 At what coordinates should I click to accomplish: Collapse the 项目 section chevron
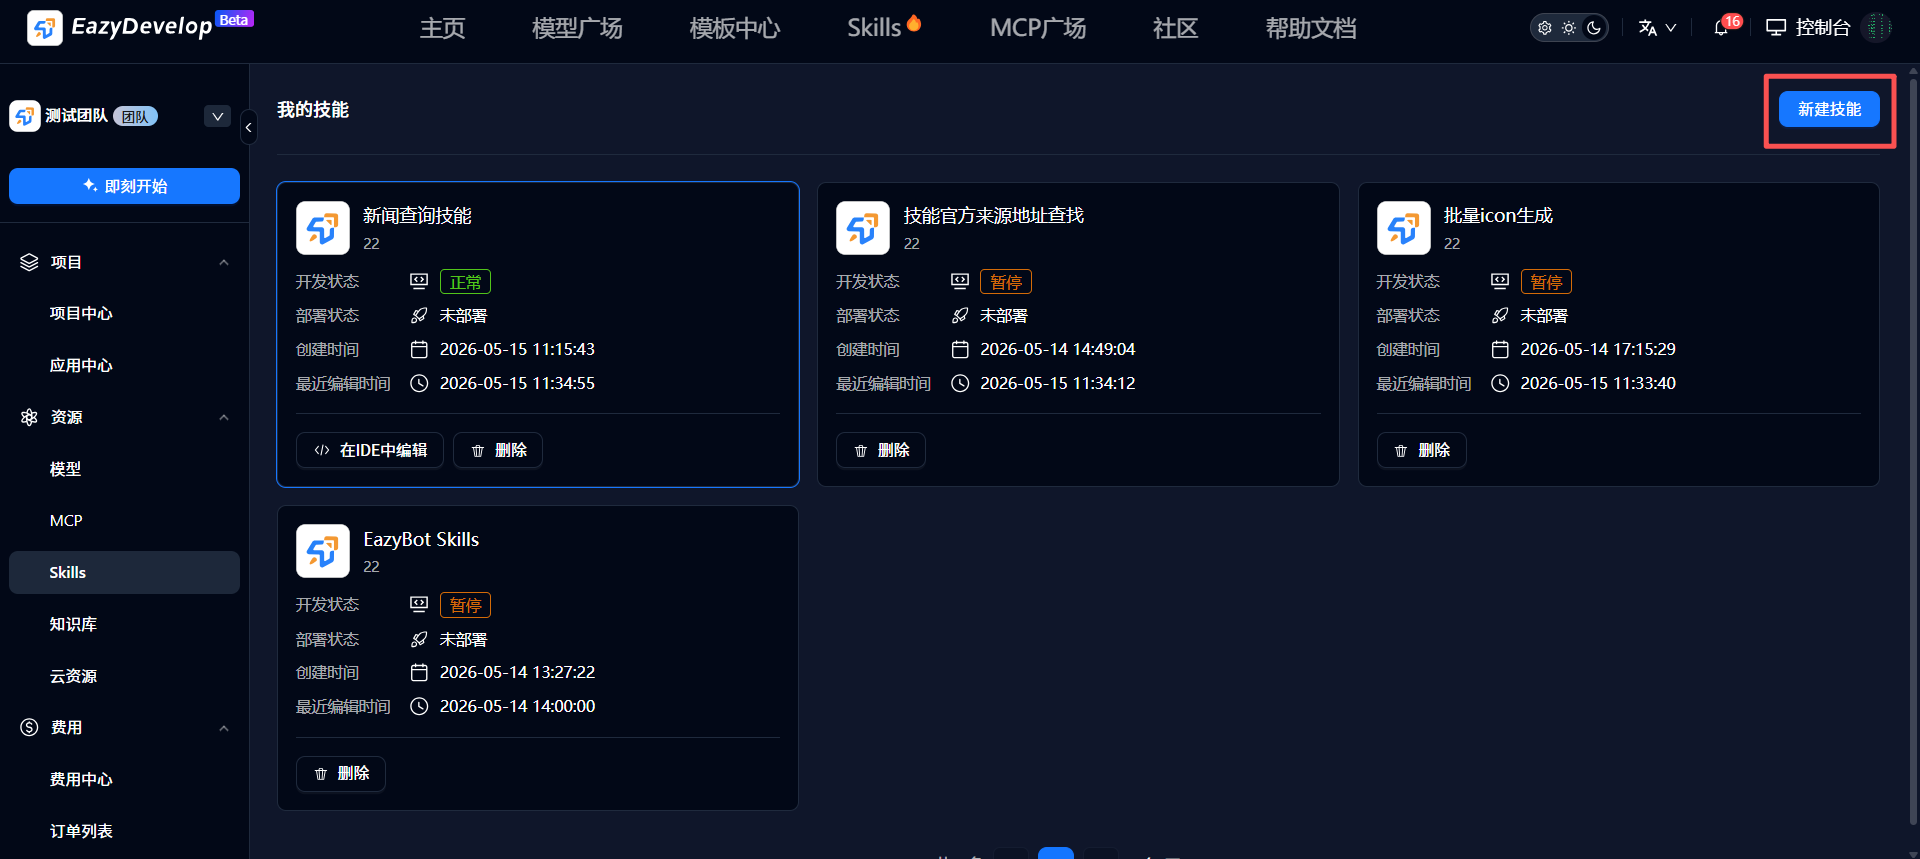(224, 263)
